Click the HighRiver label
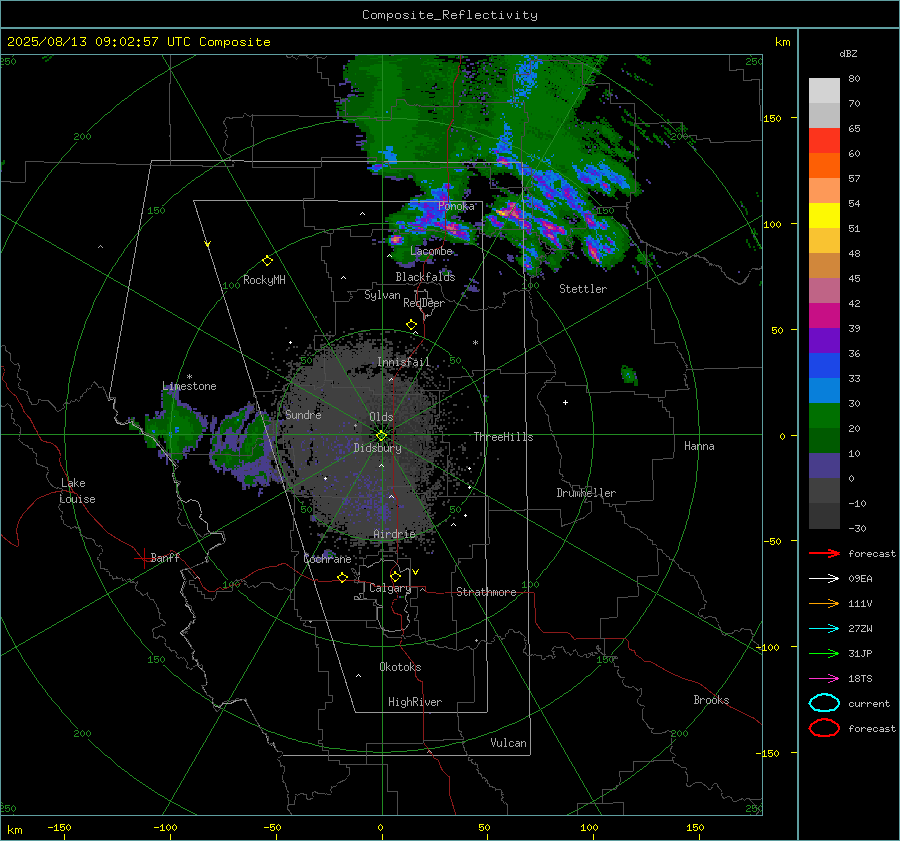This screenshot has width=900, height=841. click(x=415, y=702)
